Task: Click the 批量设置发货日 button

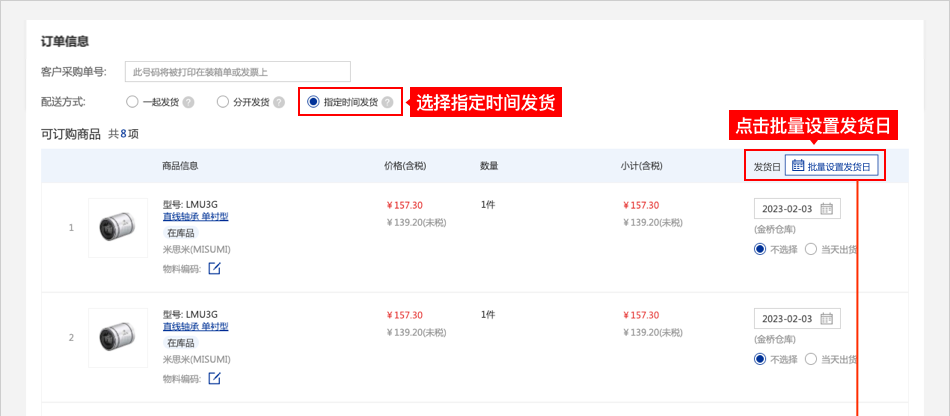Action: (832, 166)
